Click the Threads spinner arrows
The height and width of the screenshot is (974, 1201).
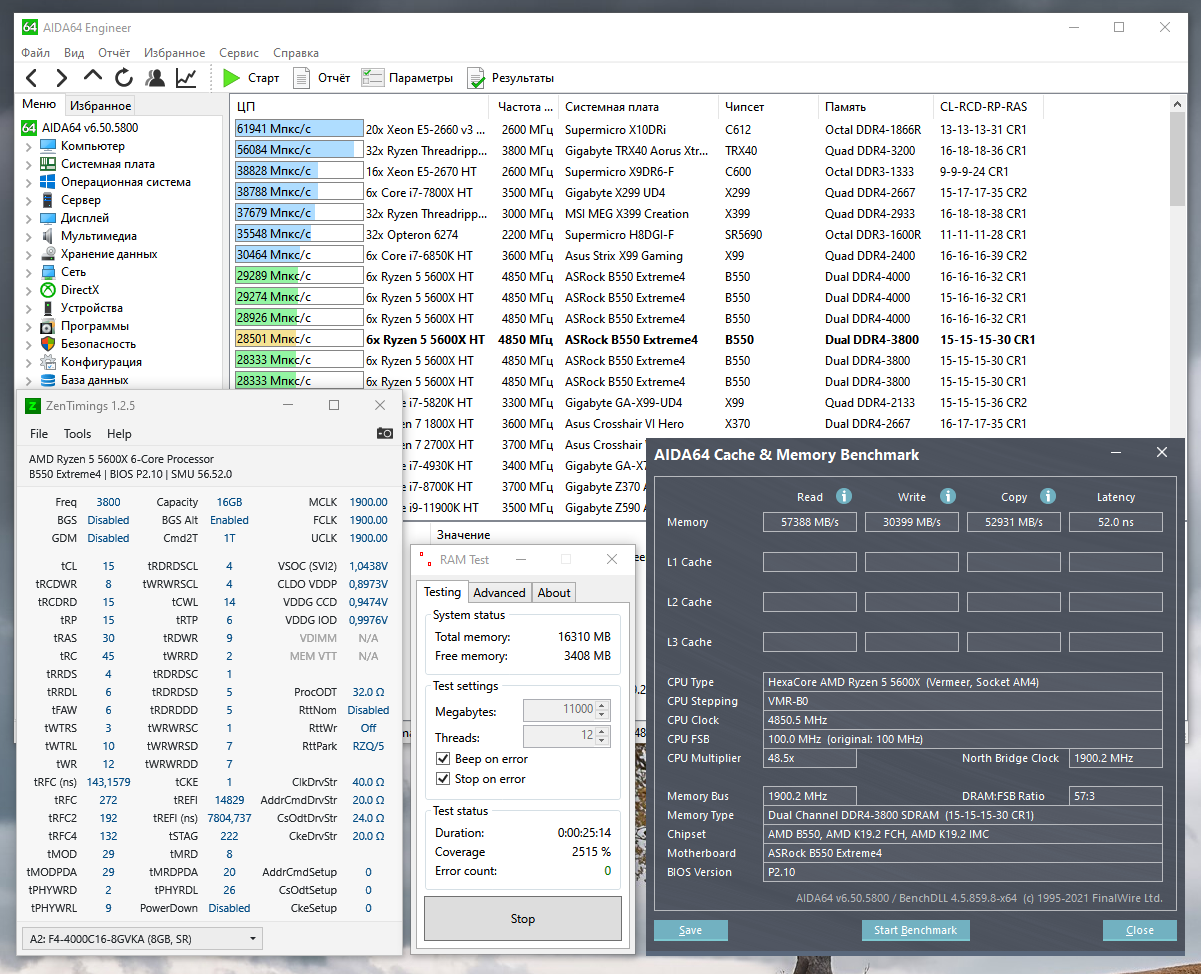coord(602,736)
